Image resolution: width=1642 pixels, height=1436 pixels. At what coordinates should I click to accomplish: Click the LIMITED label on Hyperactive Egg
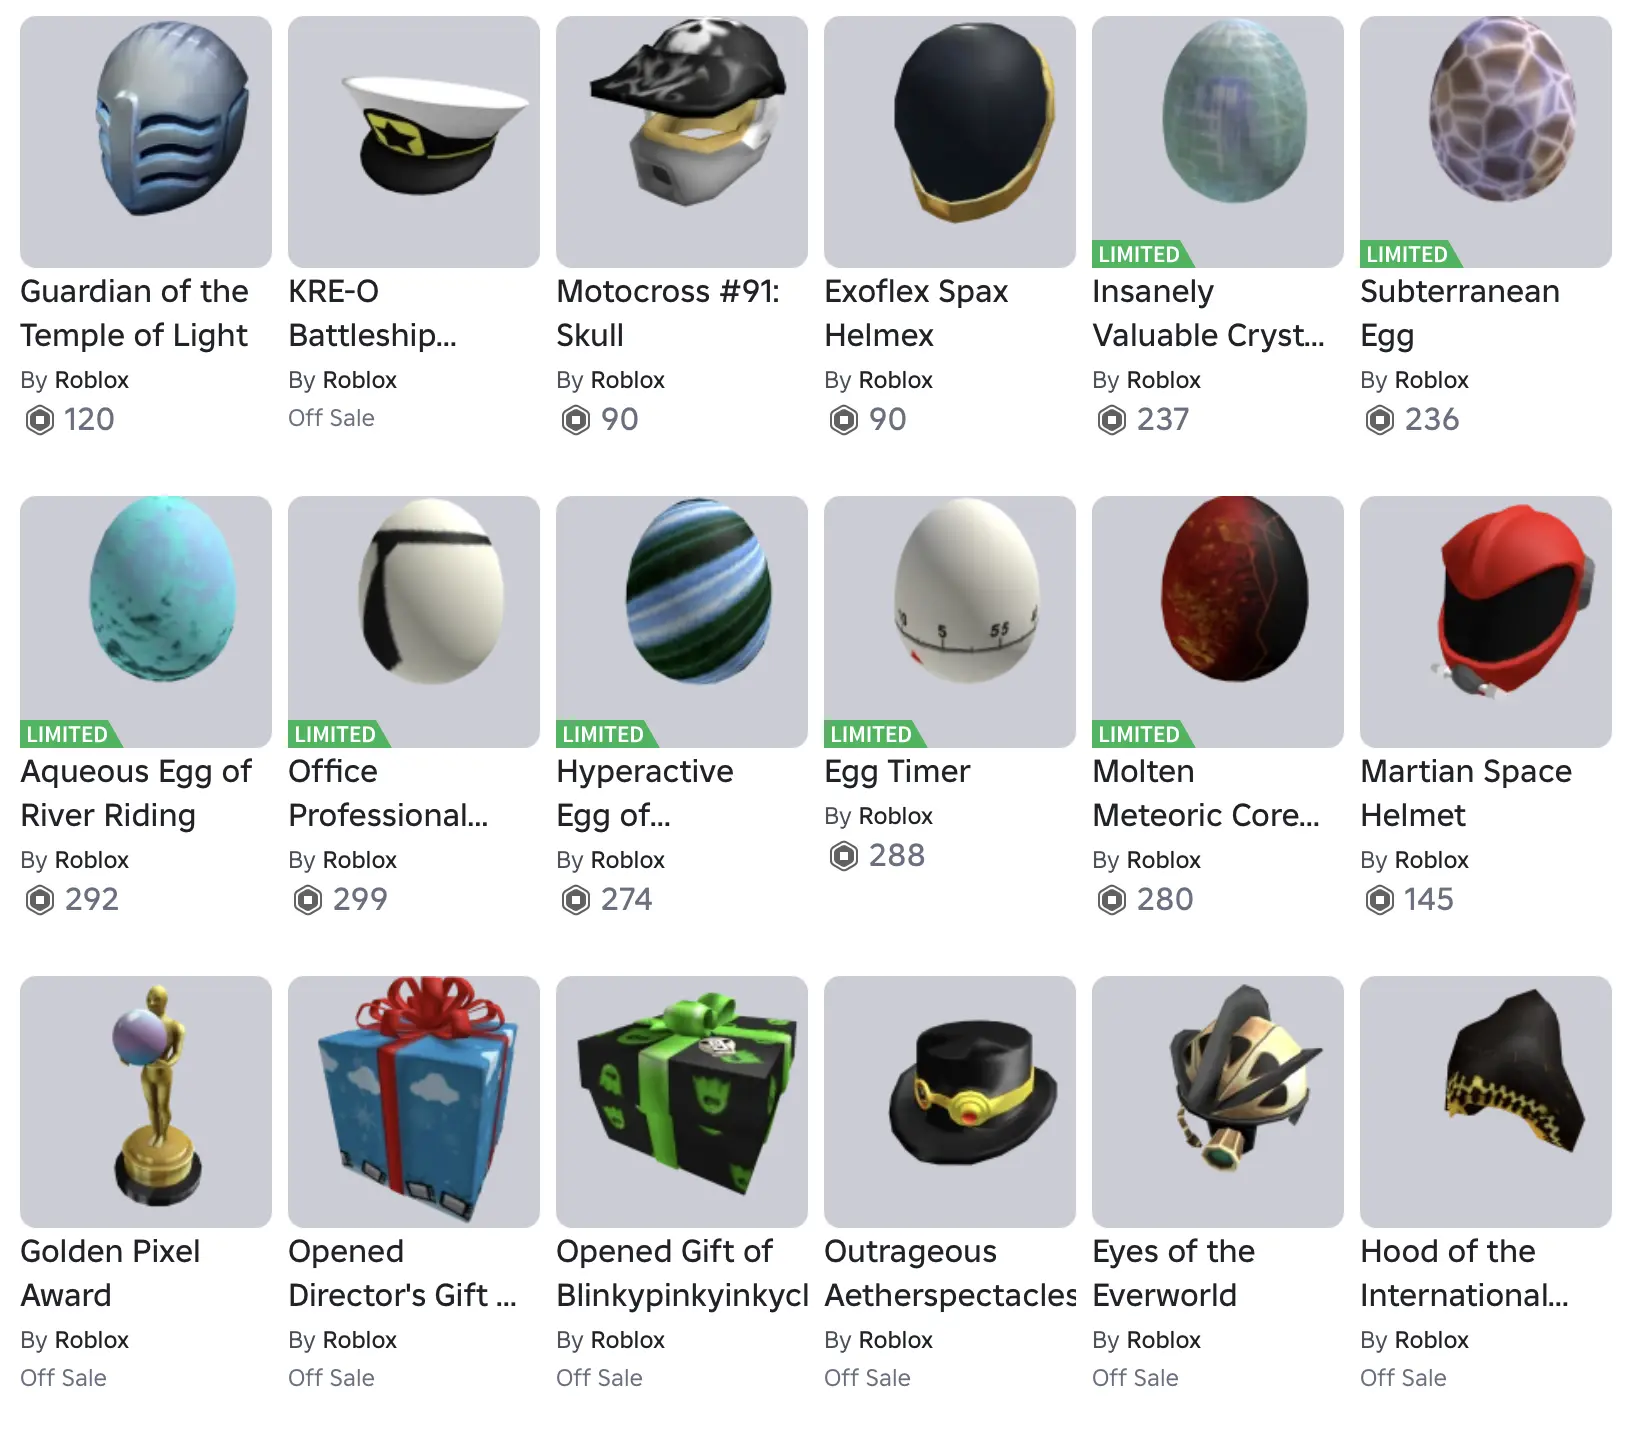[x=606, y=734]
